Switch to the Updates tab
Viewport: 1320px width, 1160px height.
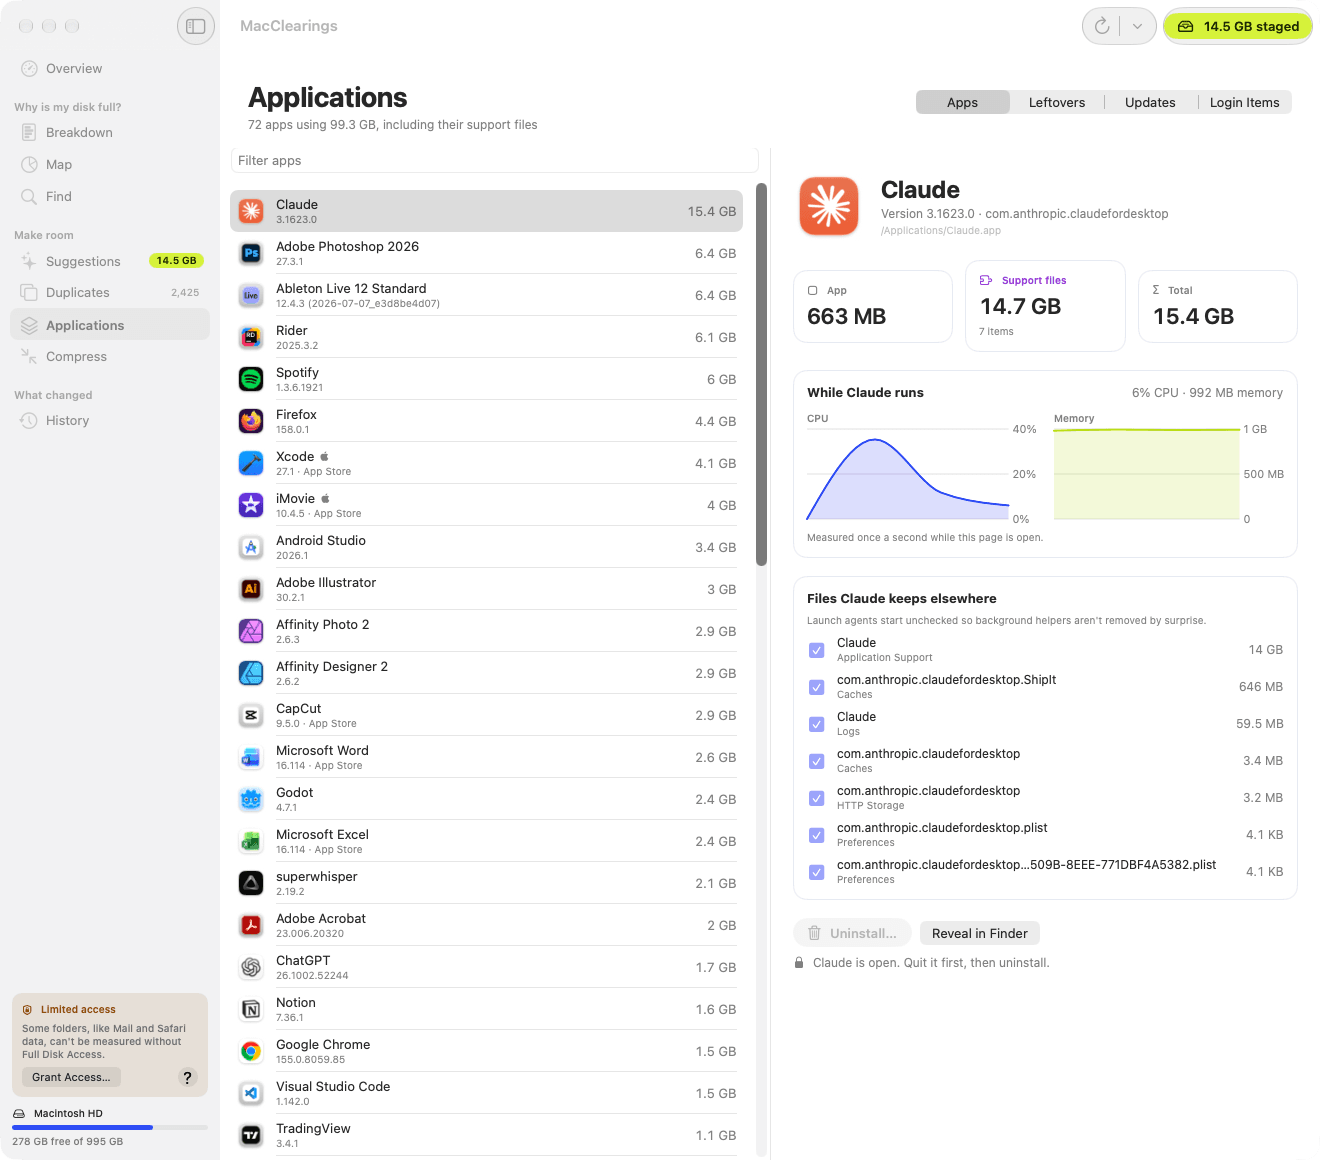pos(1150,102)
